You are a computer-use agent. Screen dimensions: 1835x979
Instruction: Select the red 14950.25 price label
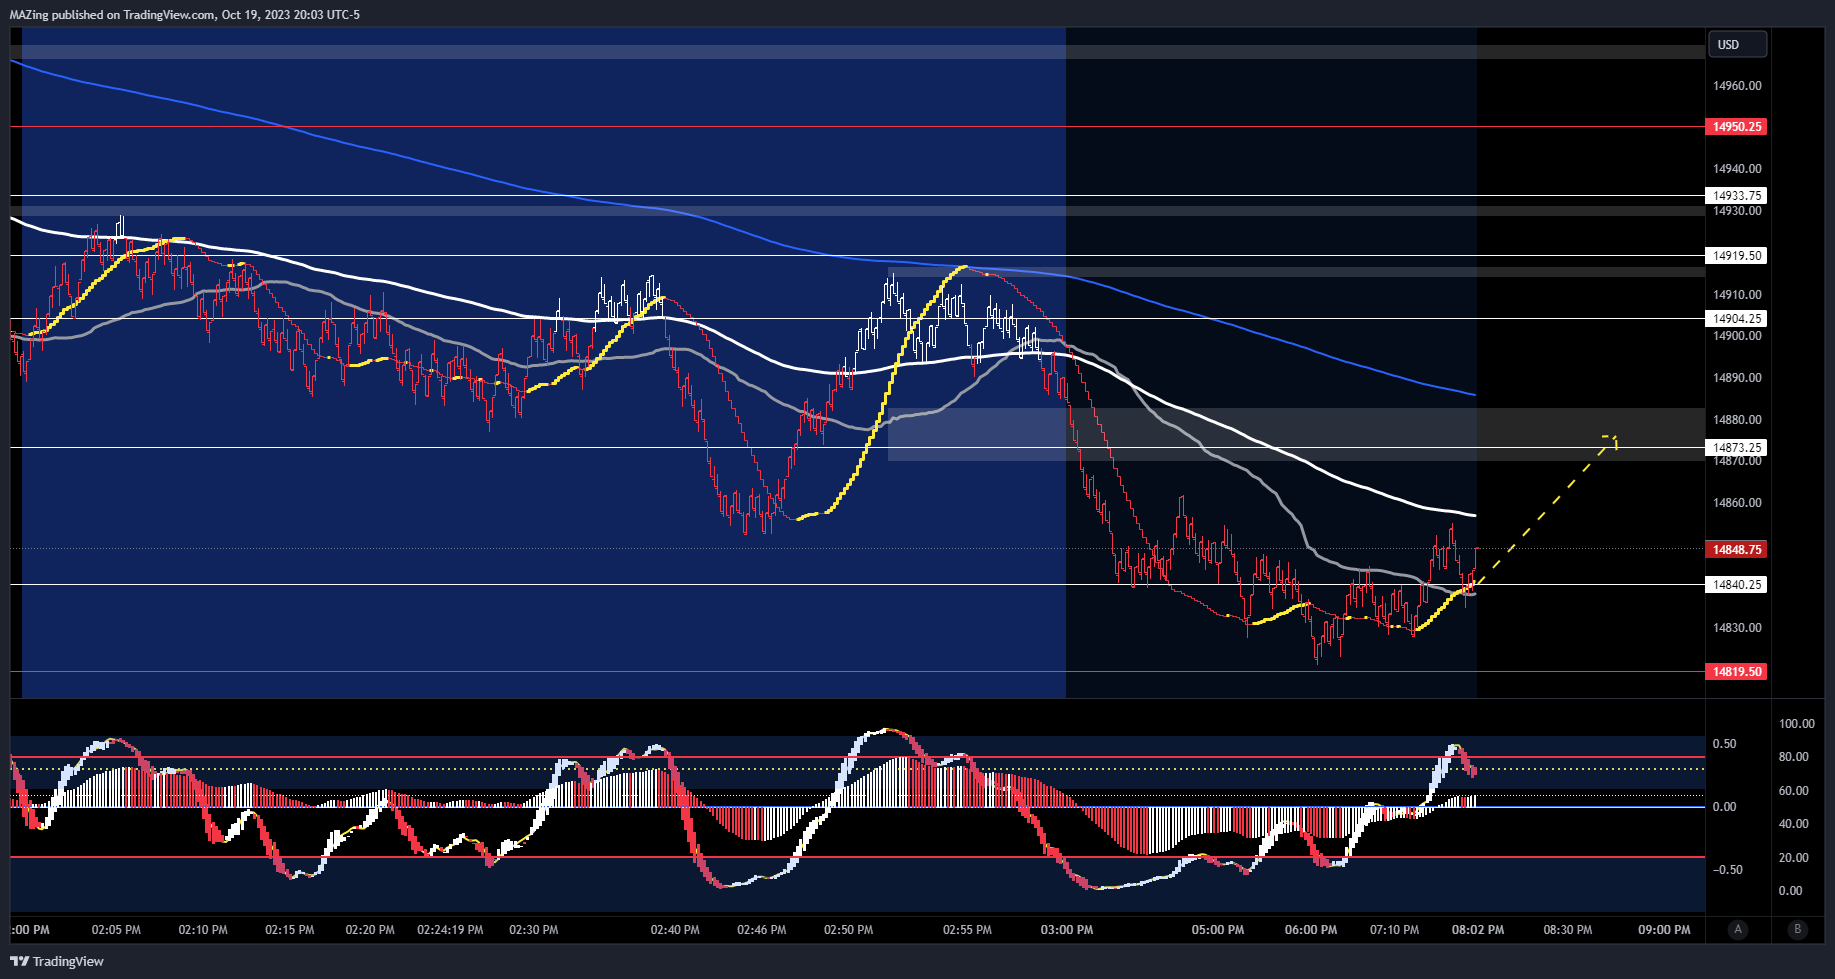pyautogui.click(x=1736, y=127)
